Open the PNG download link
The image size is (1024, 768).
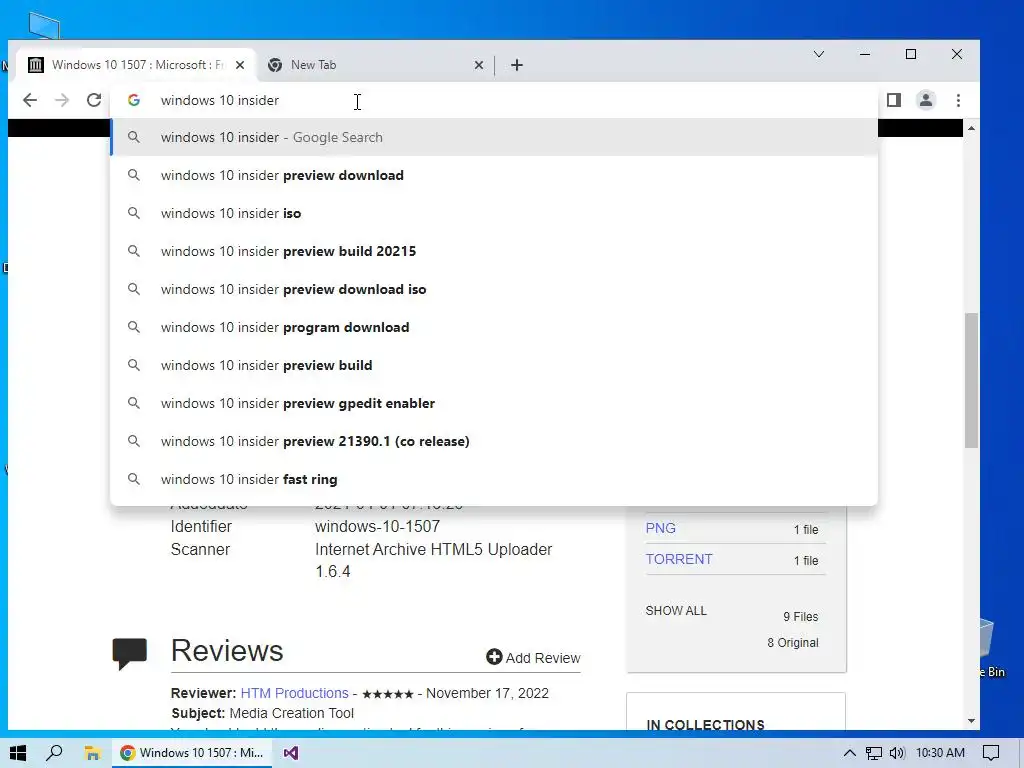(x=660, y=528)
